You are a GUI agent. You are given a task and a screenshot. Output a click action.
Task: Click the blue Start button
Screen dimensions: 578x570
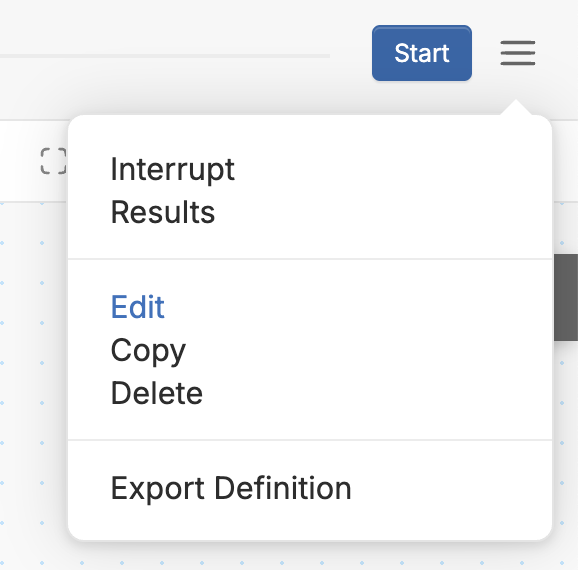pyautogui.click(x=422, y=53)
